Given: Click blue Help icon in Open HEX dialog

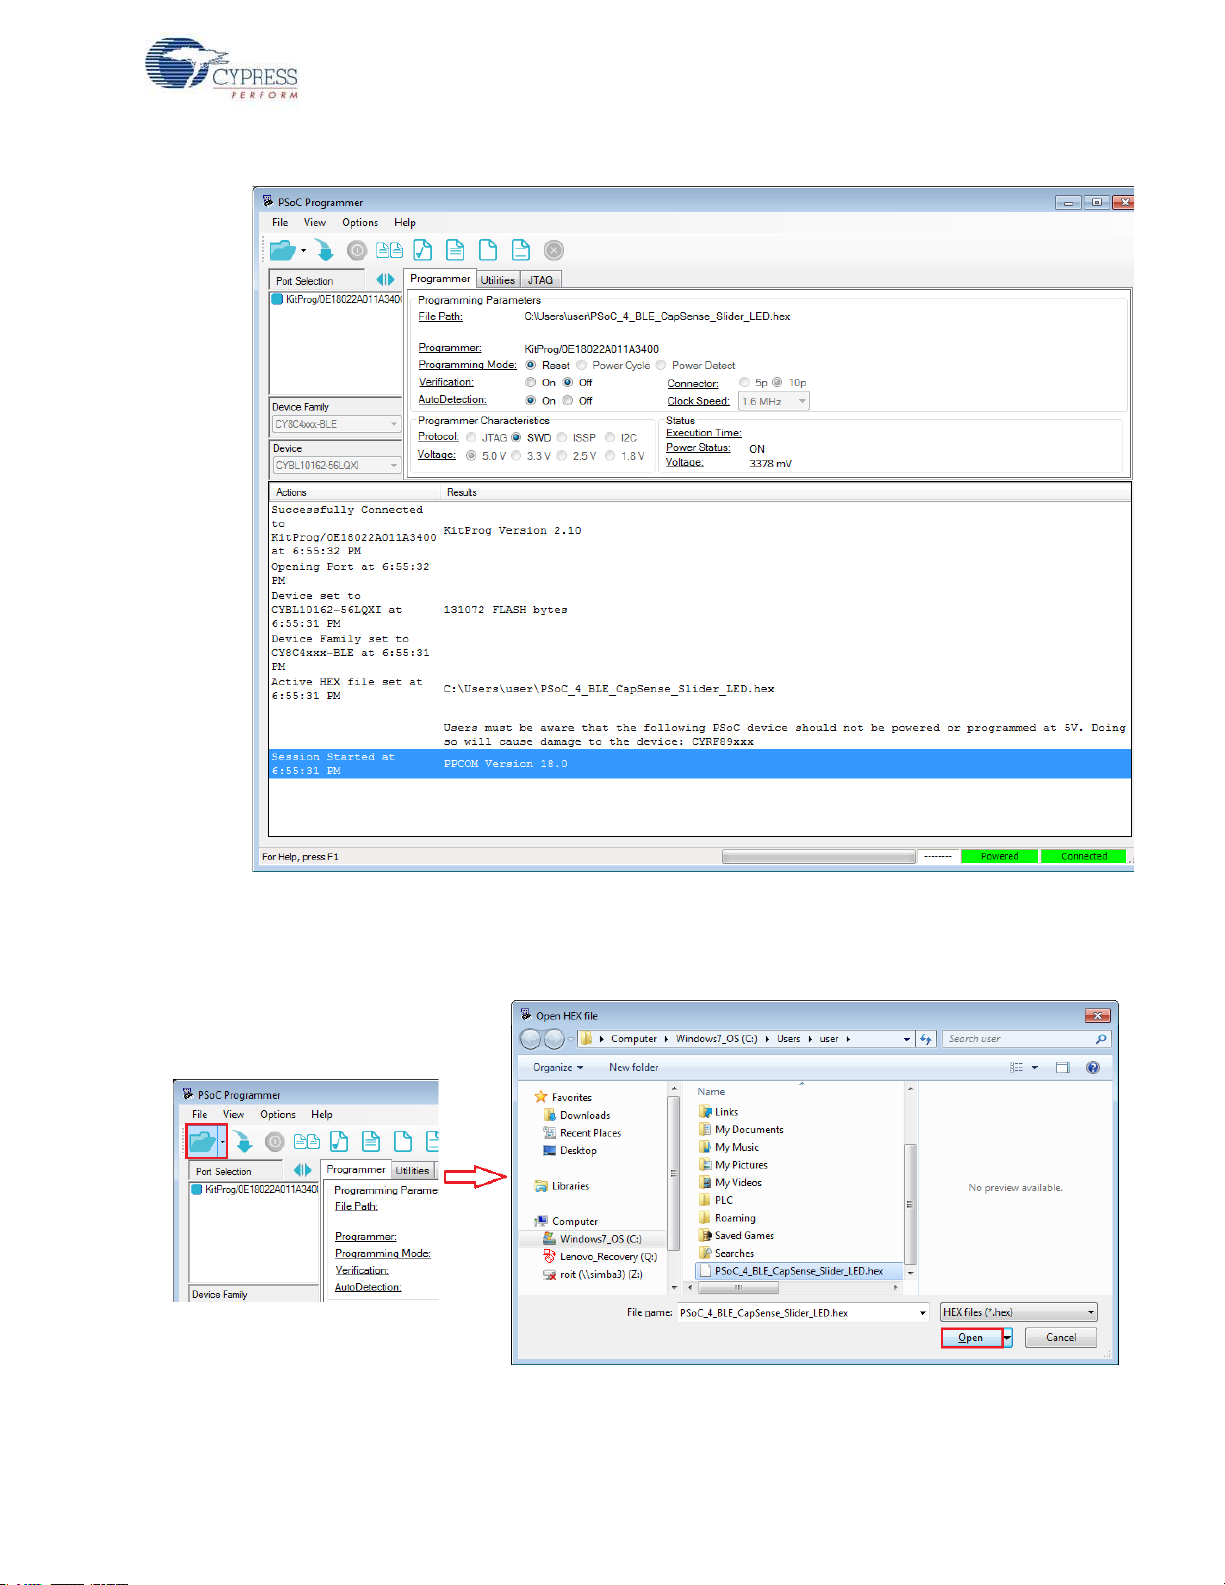Looking at the screenshot, I should (x=1093, y=1068).
